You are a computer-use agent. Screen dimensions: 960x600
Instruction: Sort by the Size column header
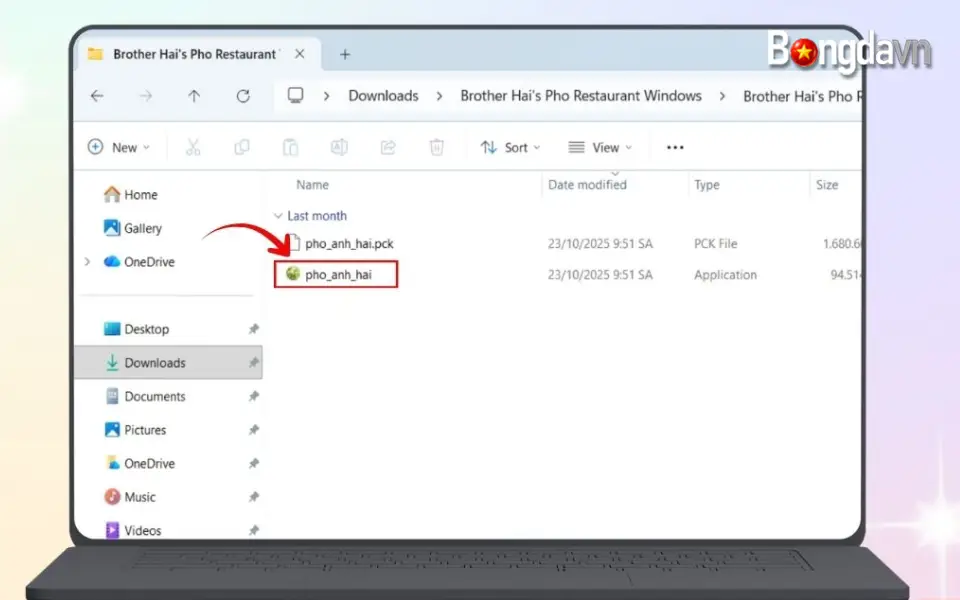click(x=827, y=185)
